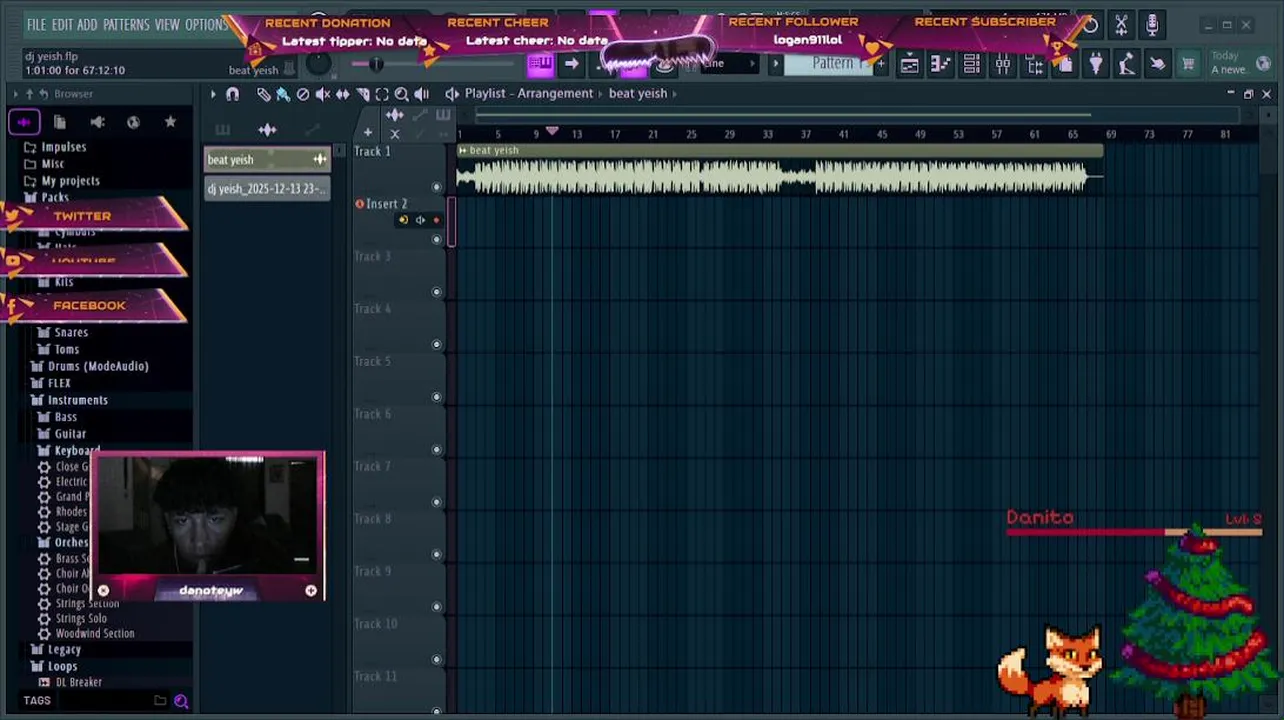1284x720 pixels.
Task: Toggle the magnet snap icon in playlist toolbar
Action: click(233, 94)
